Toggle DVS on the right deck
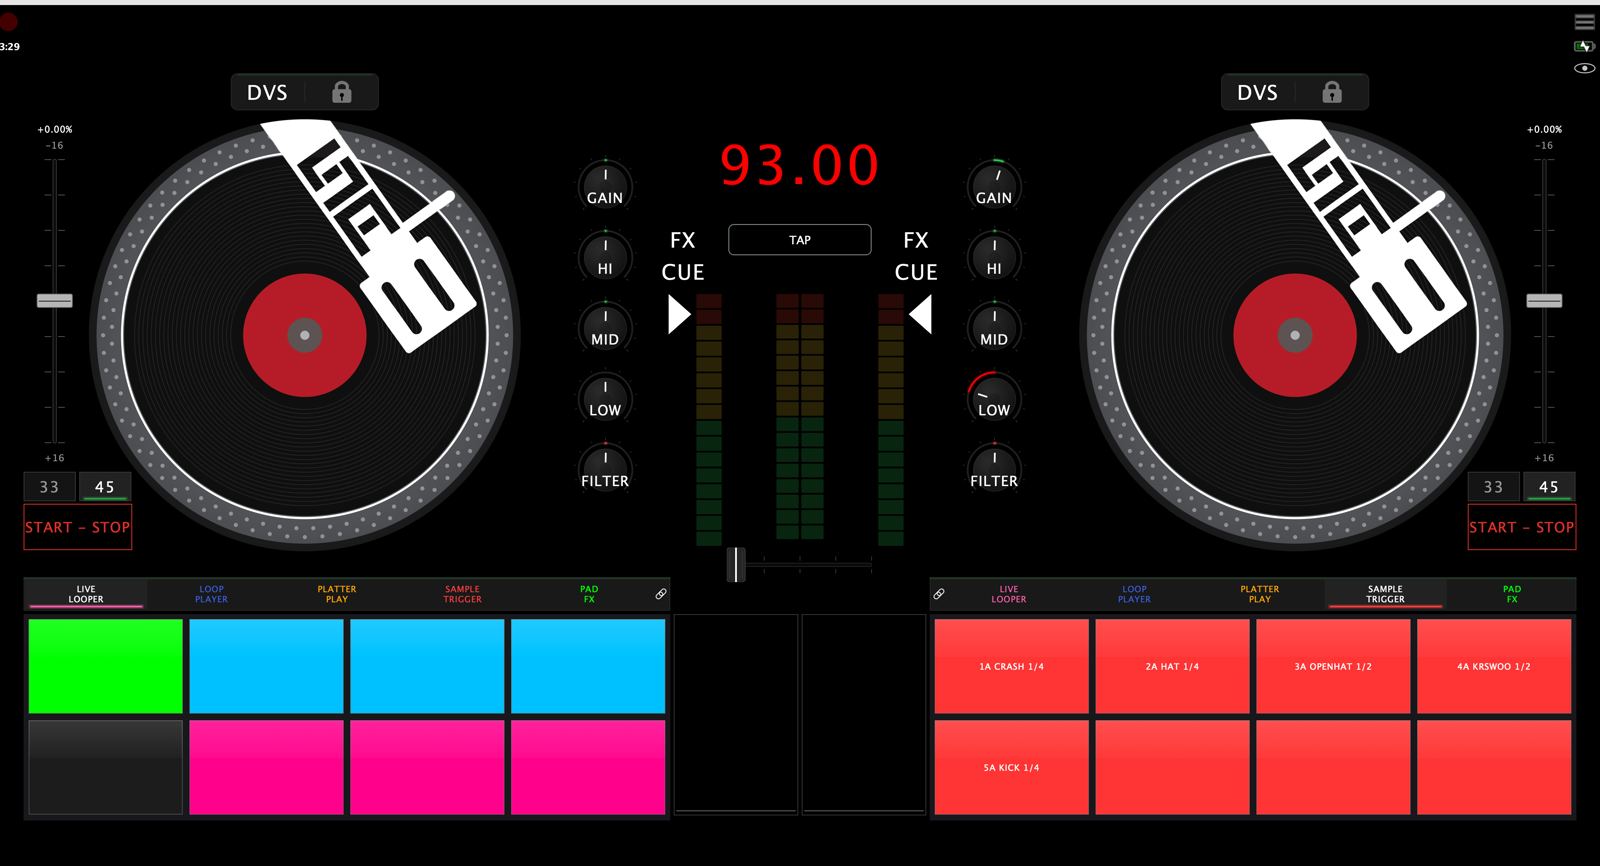Screen dimensions: 1600x866 (x=1257, y=92)
